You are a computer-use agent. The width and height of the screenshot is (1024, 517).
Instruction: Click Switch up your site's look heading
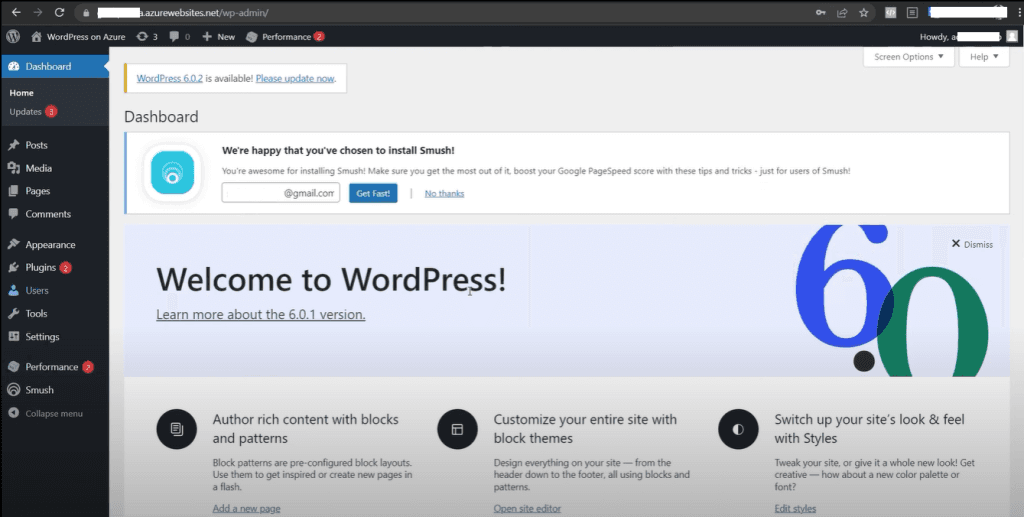pos(869,428)
